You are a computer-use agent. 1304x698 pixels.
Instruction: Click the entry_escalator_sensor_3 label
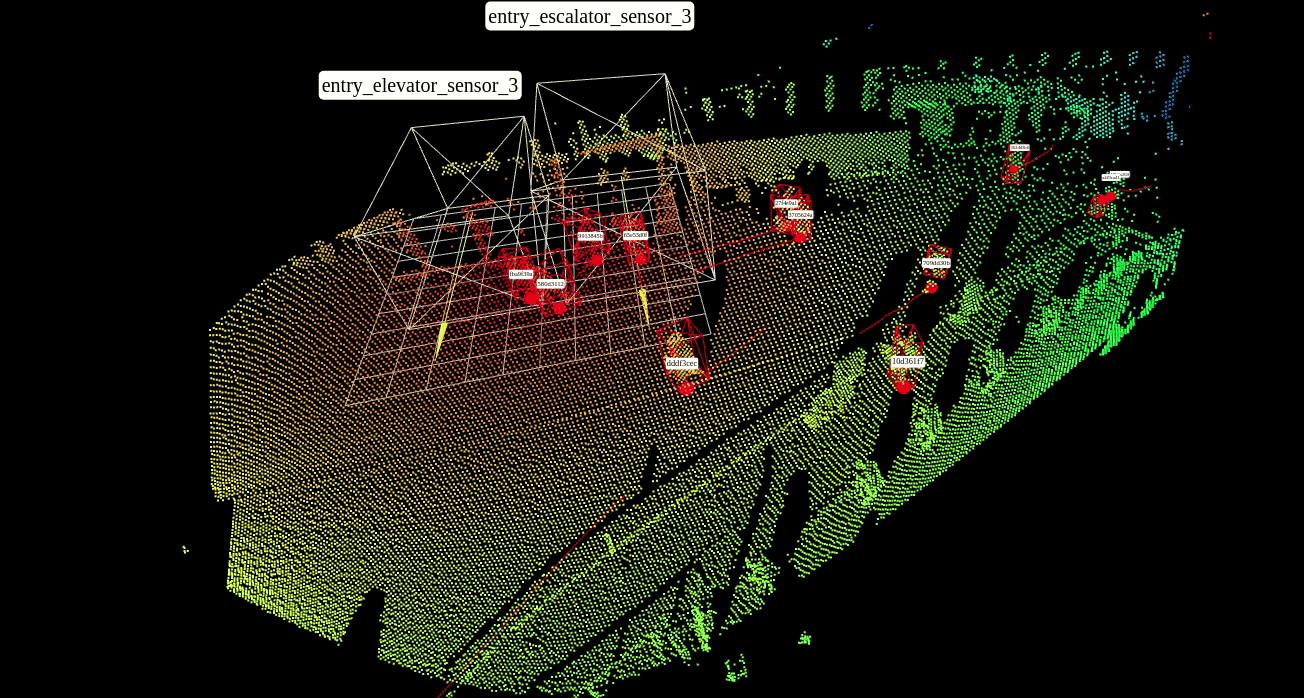(x=589, y=16)
